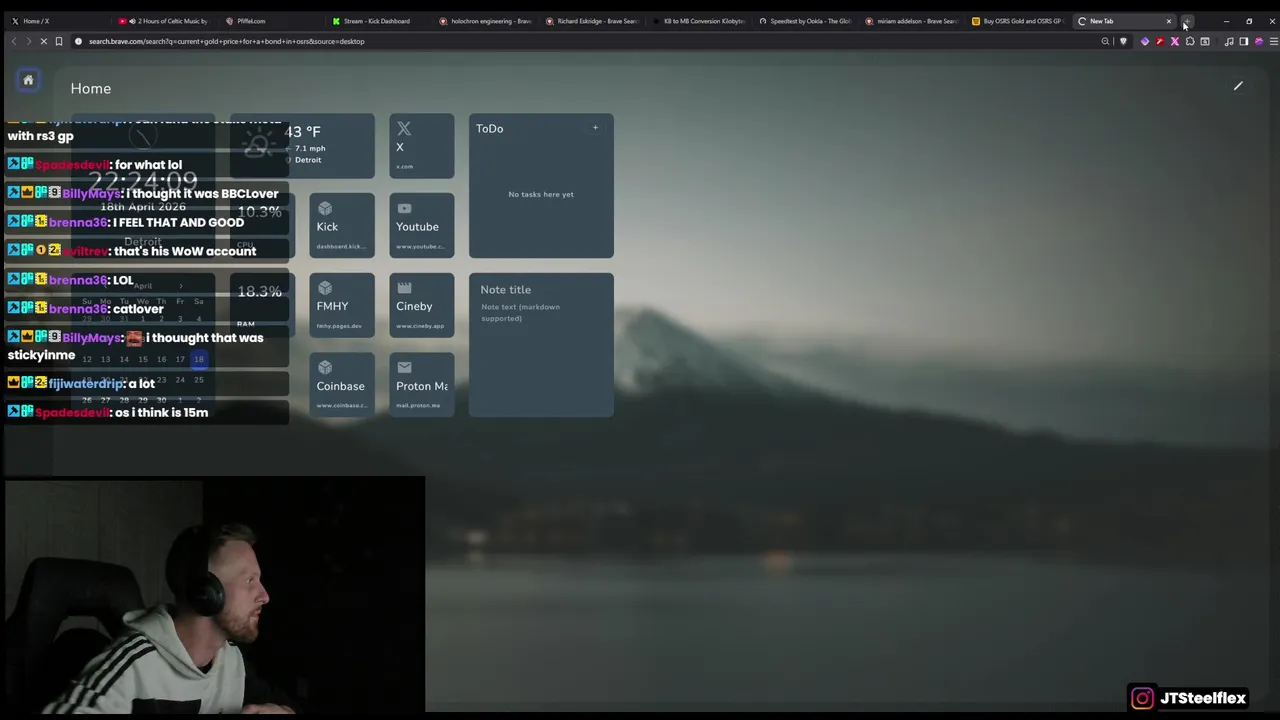The height and width of the screenshot is (720, 1280).
Task: Open the X bookmark tile
Action: point(422,146)
